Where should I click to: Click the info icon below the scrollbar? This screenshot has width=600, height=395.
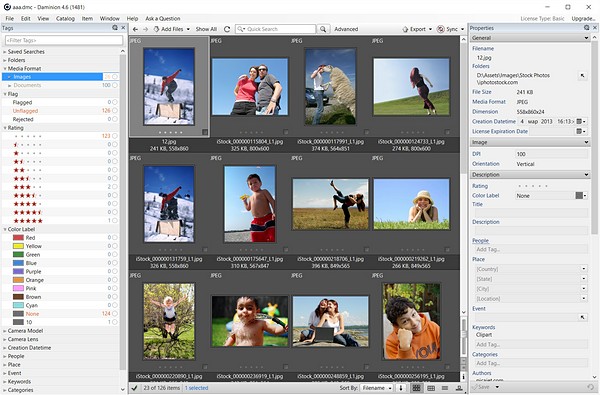pos(463,377)
